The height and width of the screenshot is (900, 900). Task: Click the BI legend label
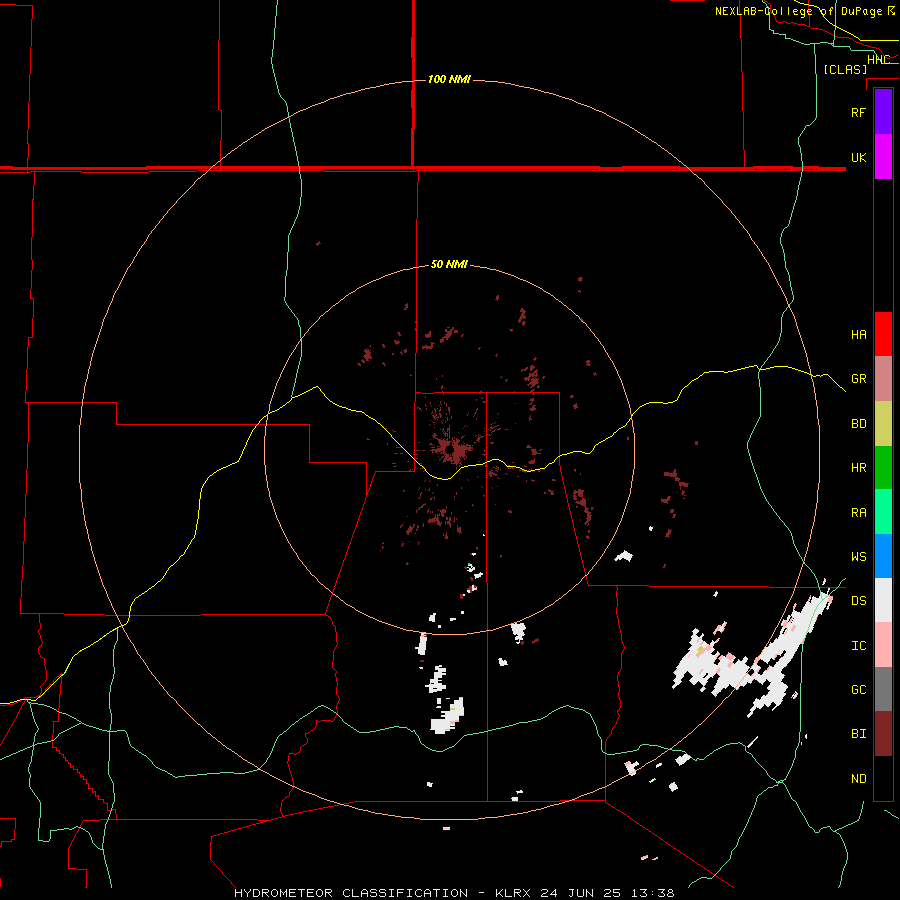(x=858, y=734)
